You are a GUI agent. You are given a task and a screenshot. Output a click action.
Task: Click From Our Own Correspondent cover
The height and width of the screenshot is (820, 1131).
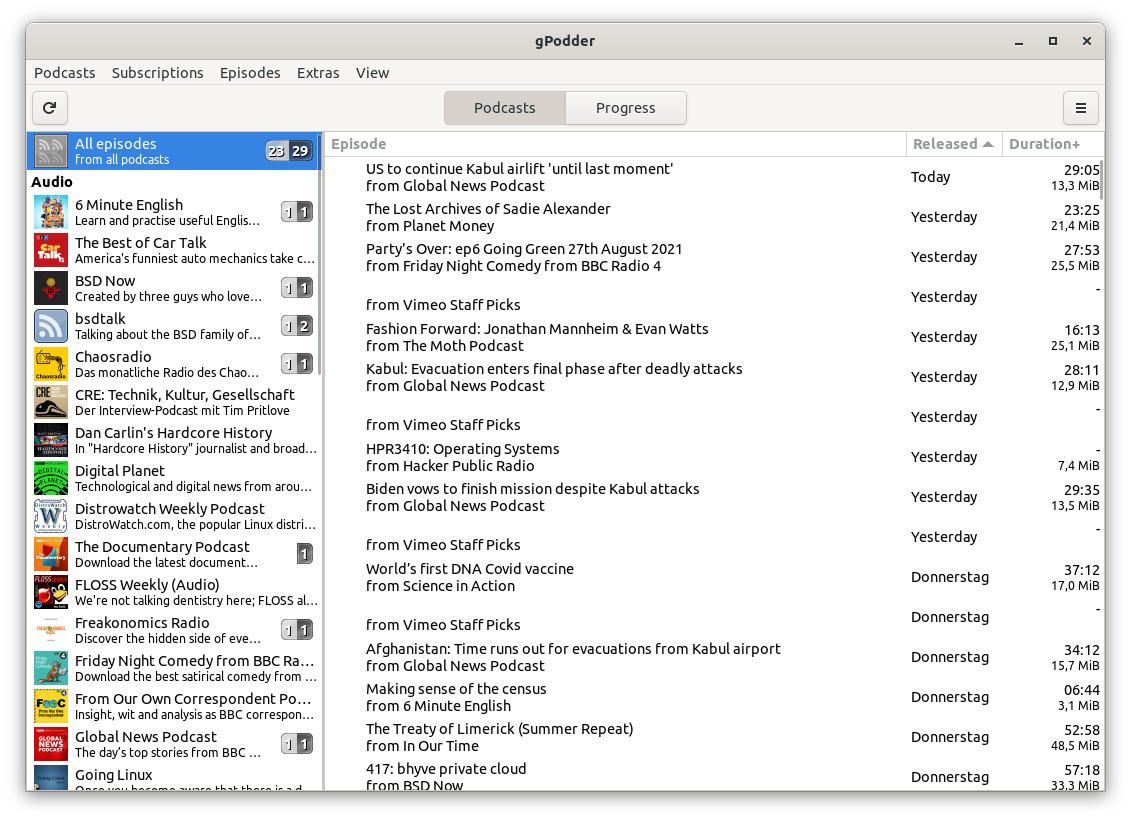[x=51, y=706]
